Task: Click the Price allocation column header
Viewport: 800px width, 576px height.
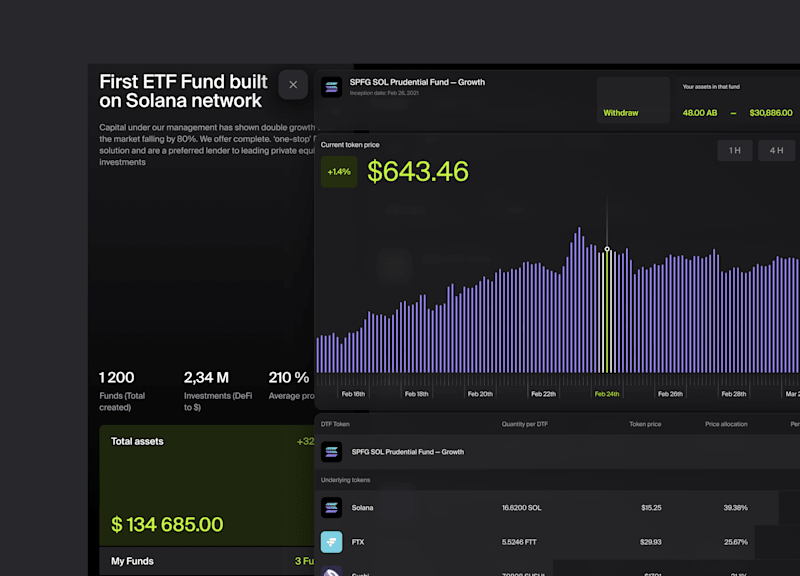Action: 726,424
